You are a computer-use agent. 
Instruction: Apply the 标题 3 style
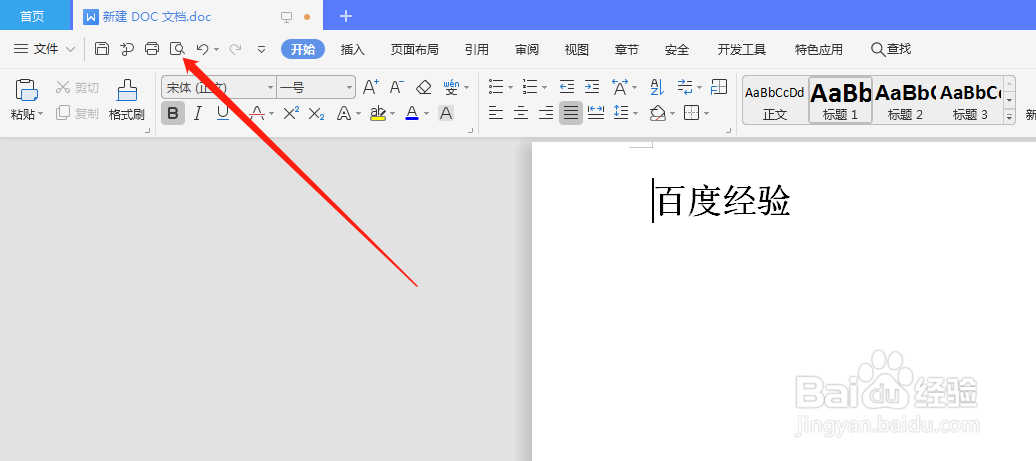coord(970,100)
